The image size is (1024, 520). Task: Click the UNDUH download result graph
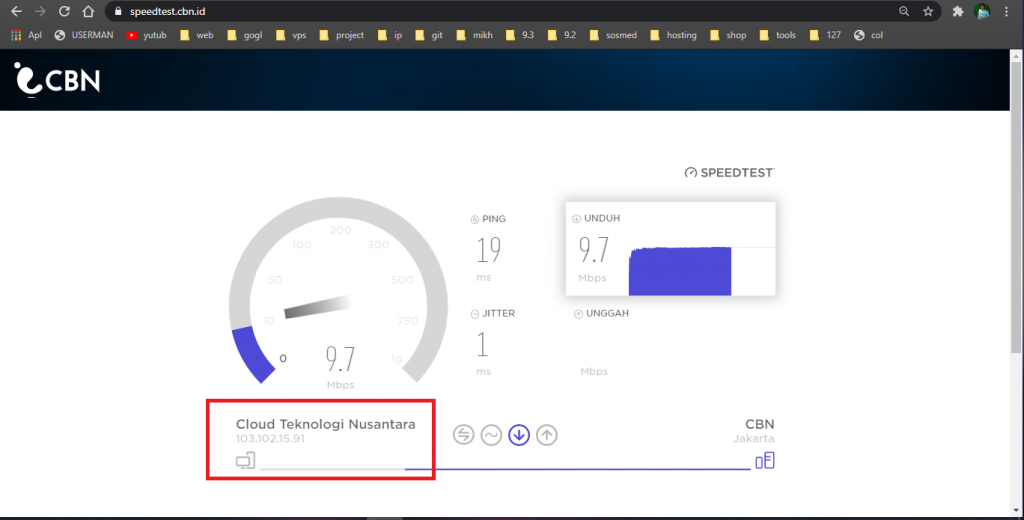[680, 268]
